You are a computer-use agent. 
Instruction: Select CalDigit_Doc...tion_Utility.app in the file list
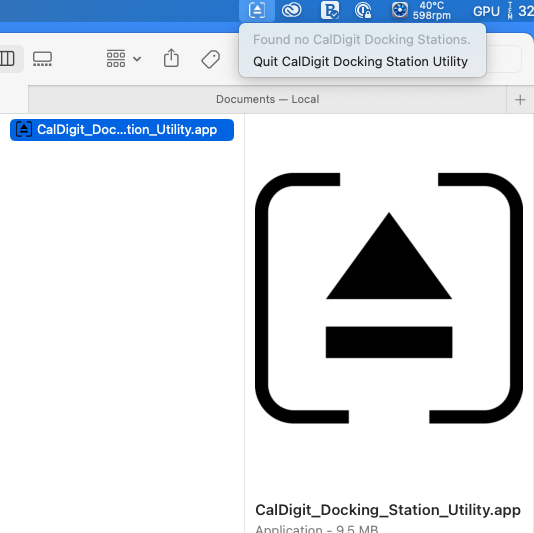tap(122, 130)
